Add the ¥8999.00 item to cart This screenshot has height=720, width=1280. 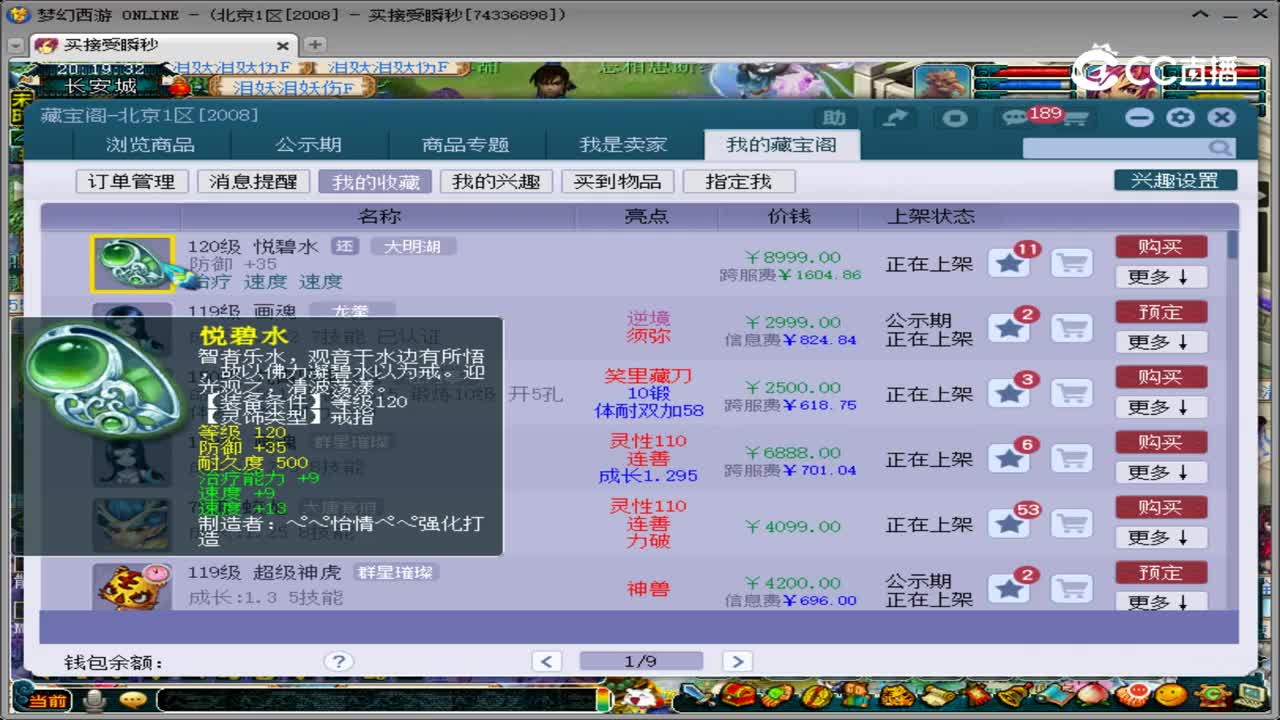click(x=1072, y=263)
